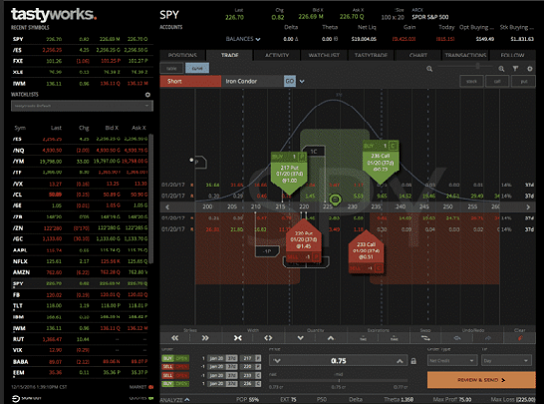Open the watchlist selector dropdown

(82, 106)
